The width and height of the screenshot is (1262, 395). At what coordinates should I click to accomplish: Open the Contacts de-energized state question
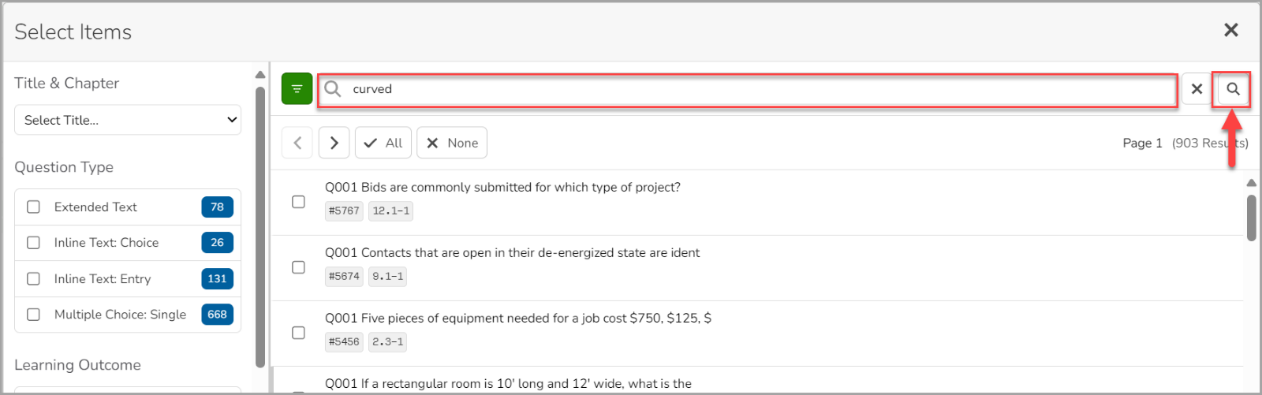click(x=512, y=253)
